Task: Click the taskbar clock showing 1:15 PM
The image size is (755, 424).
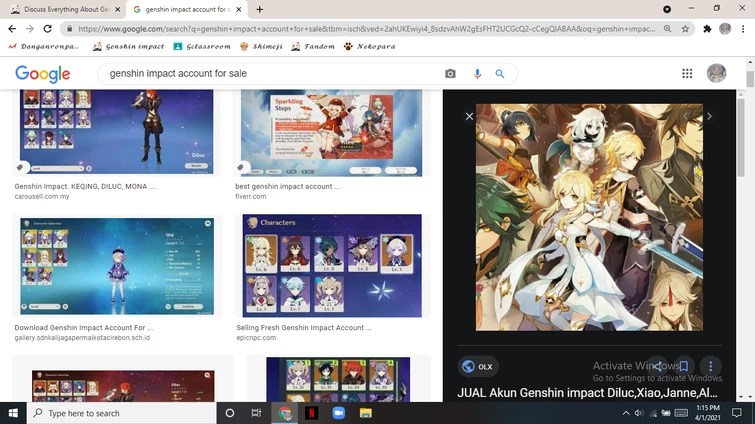Action: click(708, 413)
